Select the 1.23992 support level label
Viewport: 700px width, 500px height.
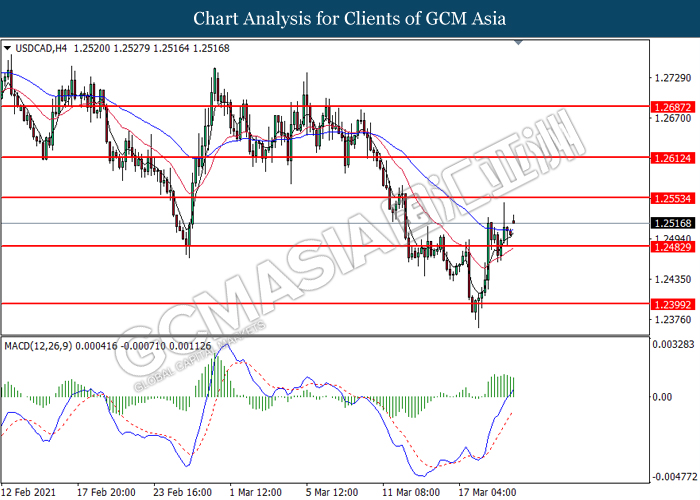click(x=673, y=304)
